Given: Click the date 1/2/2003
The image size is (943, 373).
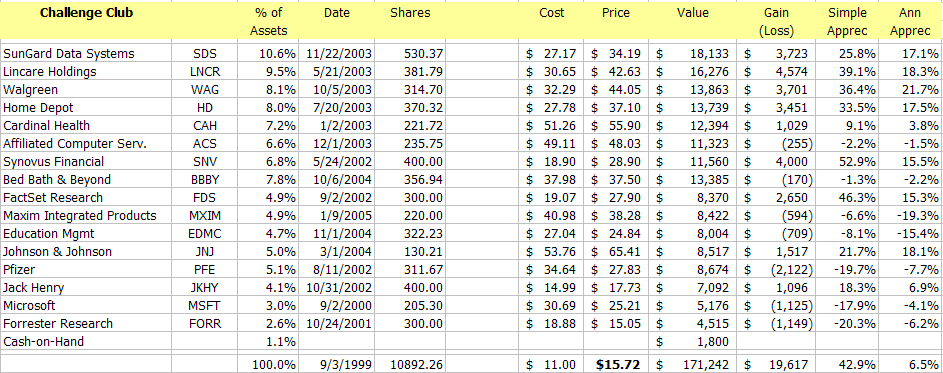Looking at the screenshot, I should pos(336,126).
